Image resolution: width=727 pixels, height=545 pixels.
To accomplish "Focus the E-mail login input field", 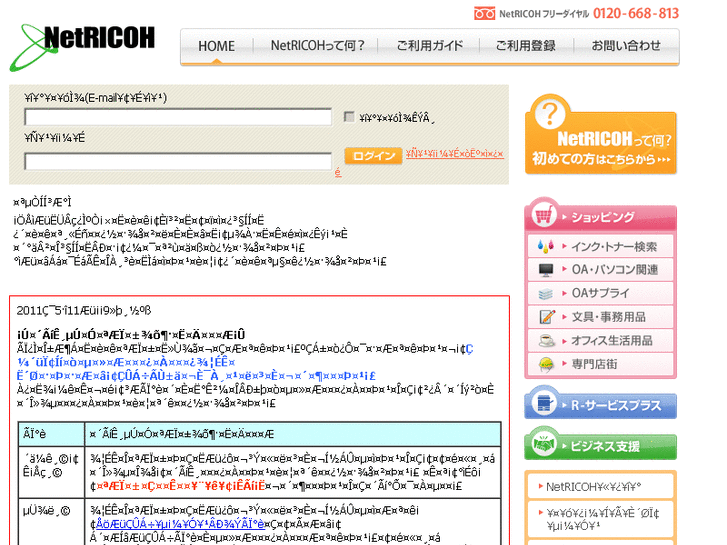I will click(x=178, y=117).
